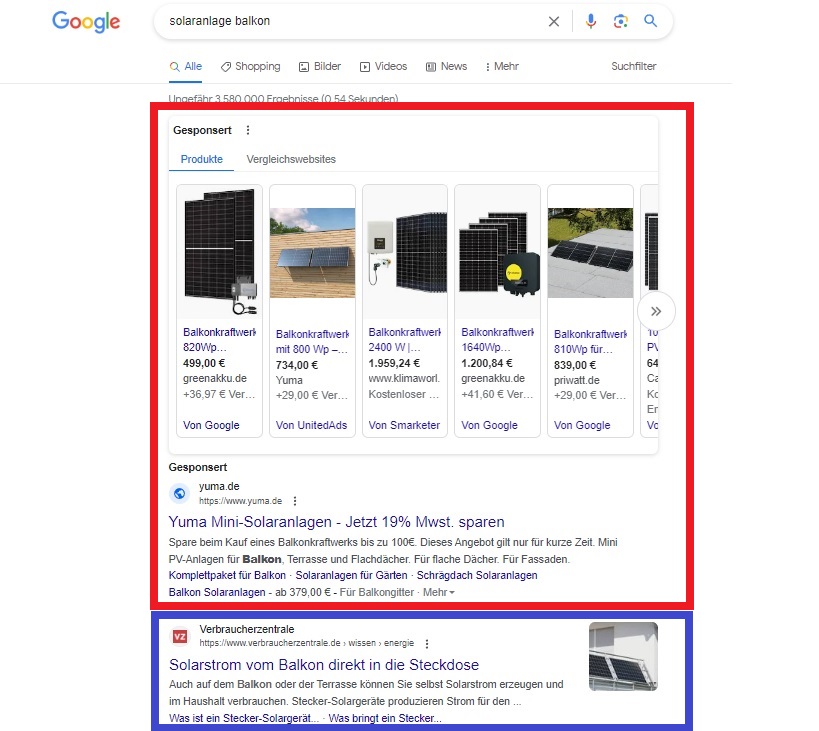Open three-dot menu beside Verbraucherzentrale URL

tap(427, 643)
